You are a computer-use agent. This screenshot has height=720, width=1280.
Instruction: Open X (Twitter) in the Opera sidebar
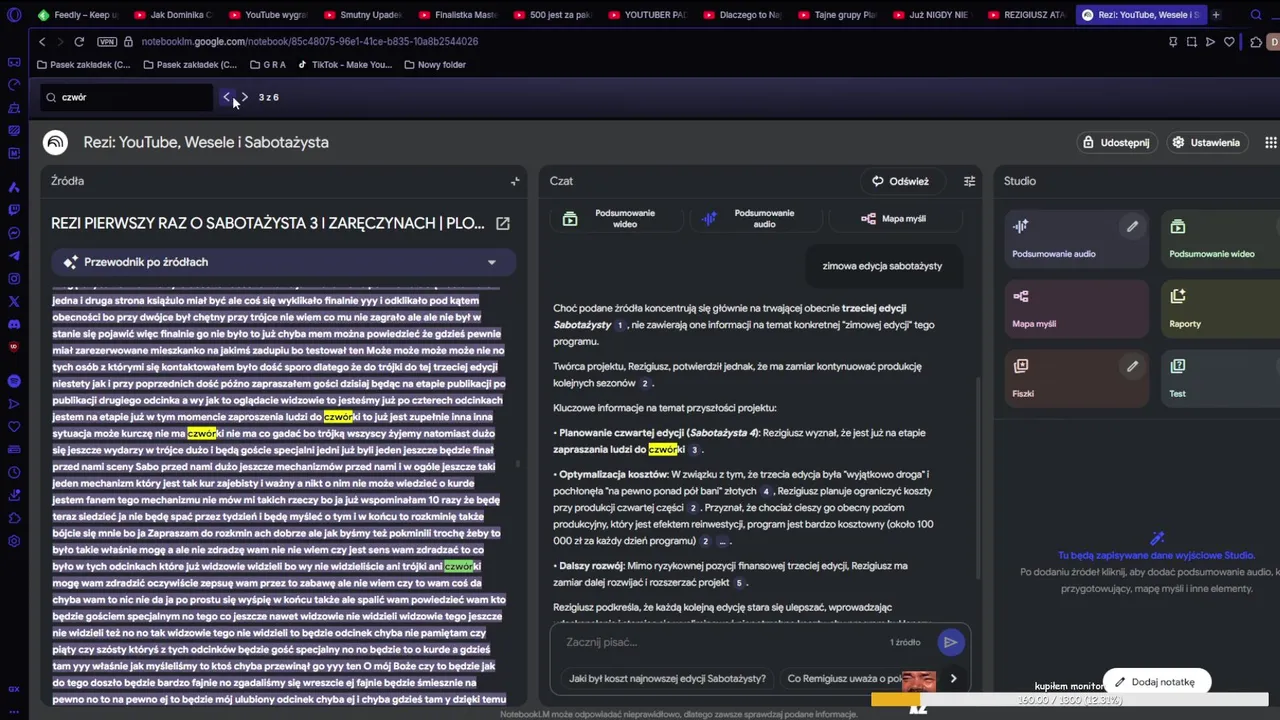pos(14,301)
